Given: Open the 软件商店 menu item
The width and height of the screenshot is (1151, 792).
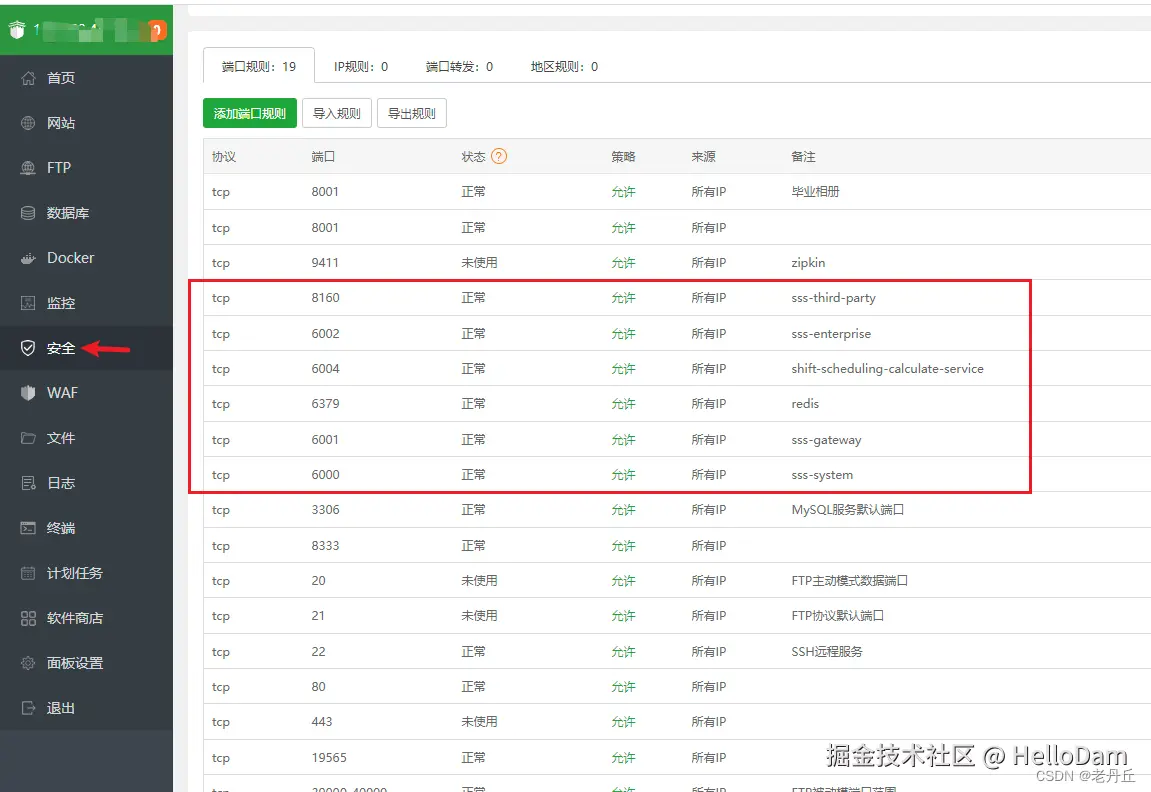Looking at the screenshot, I should (x=86, y=618).
